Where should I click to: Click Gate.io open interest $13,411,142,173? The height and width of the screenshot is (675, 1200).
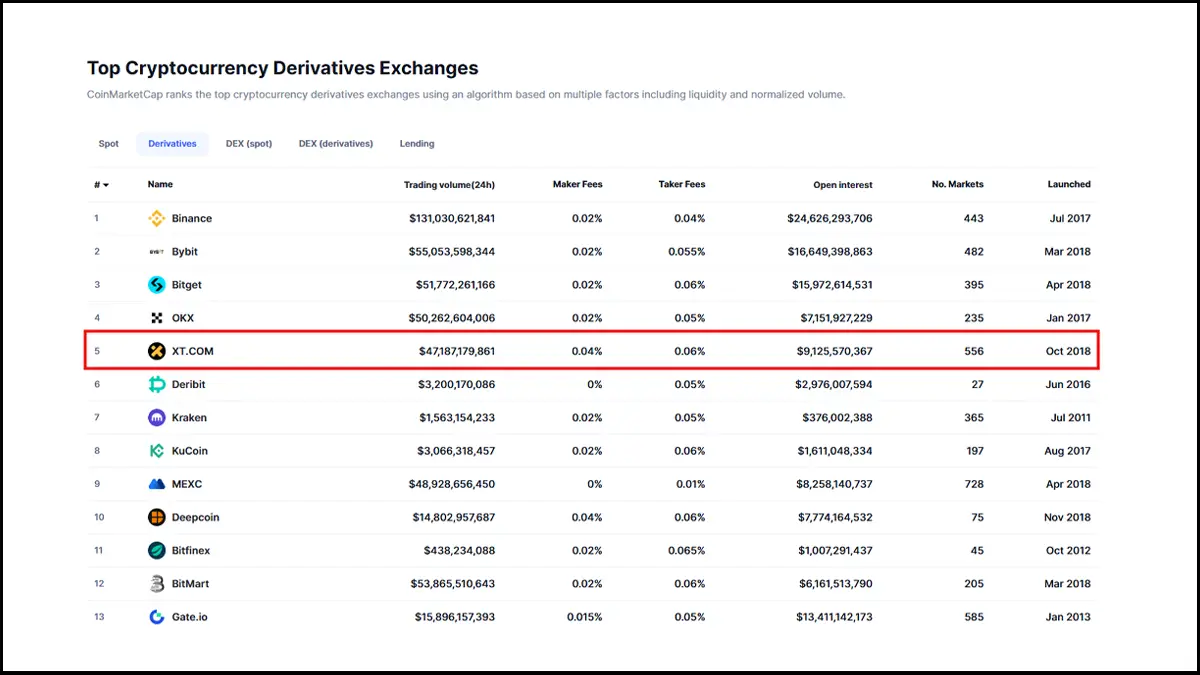(x=832, y=617)
